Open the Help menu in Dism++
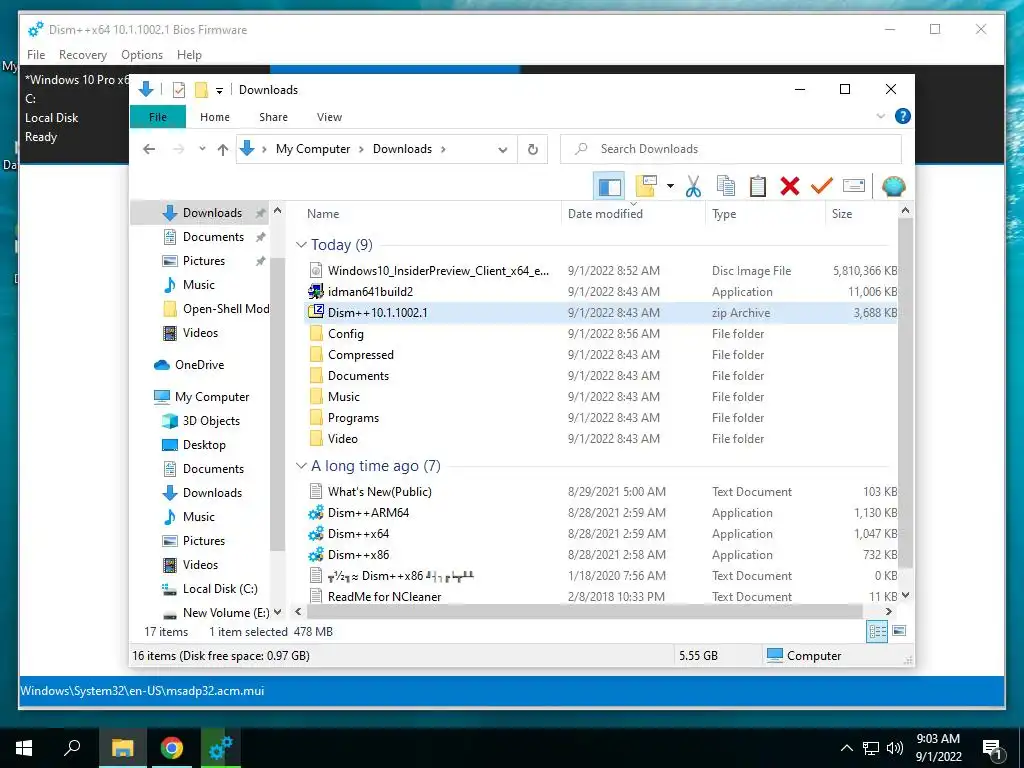 (189, 55)
